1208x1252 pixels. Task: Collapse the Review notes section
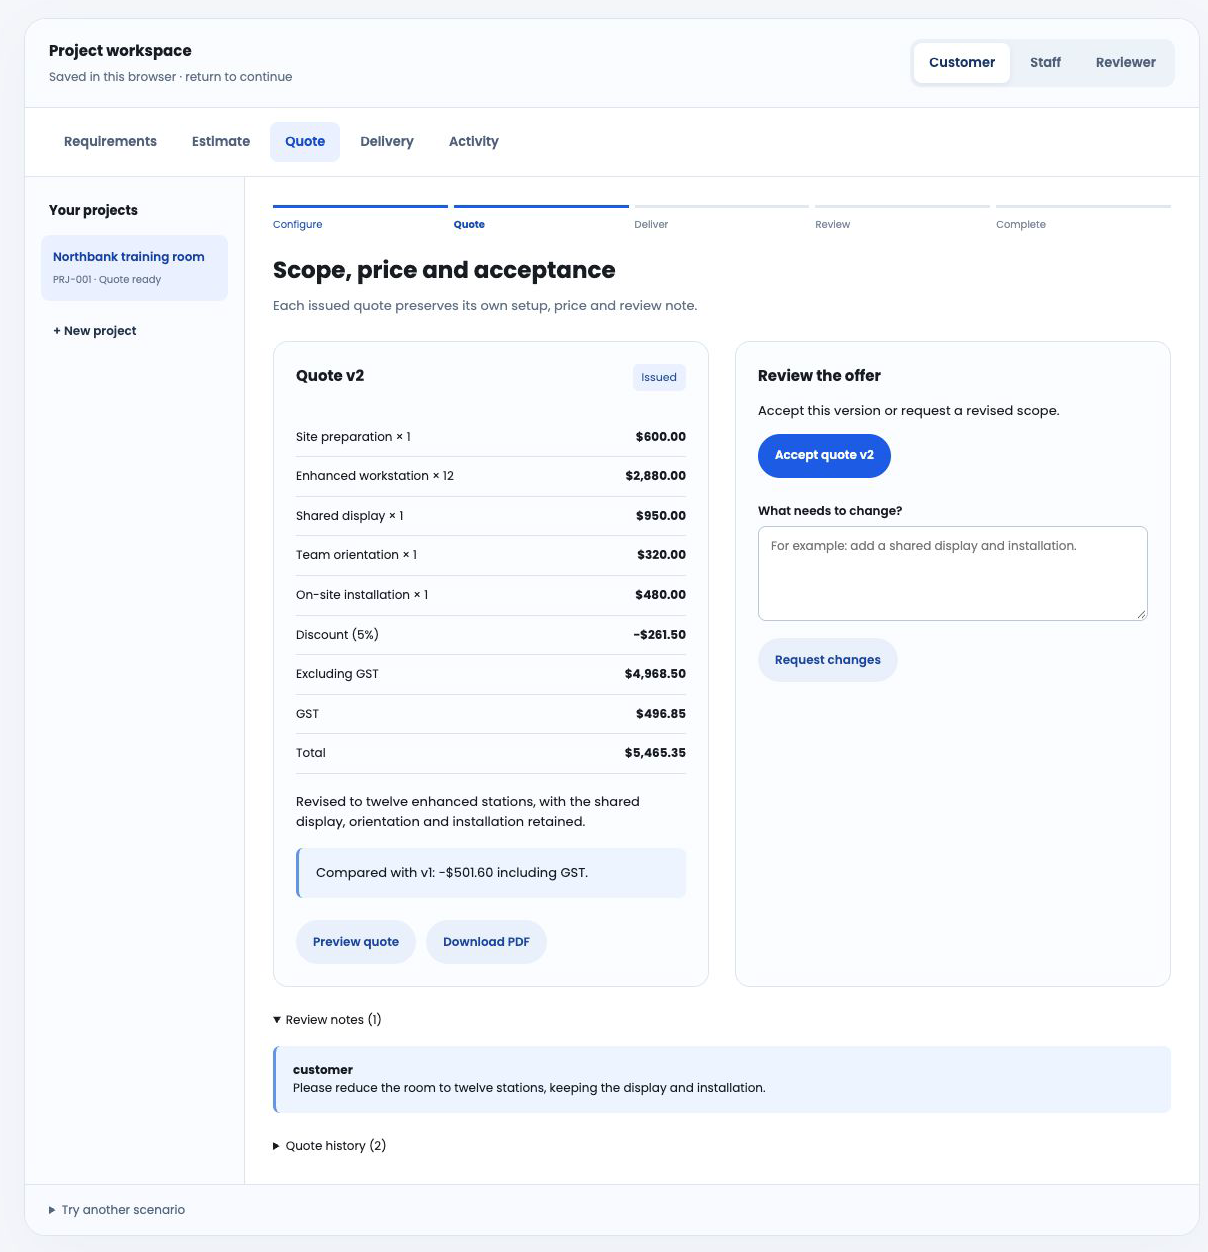pos(327,1020)
